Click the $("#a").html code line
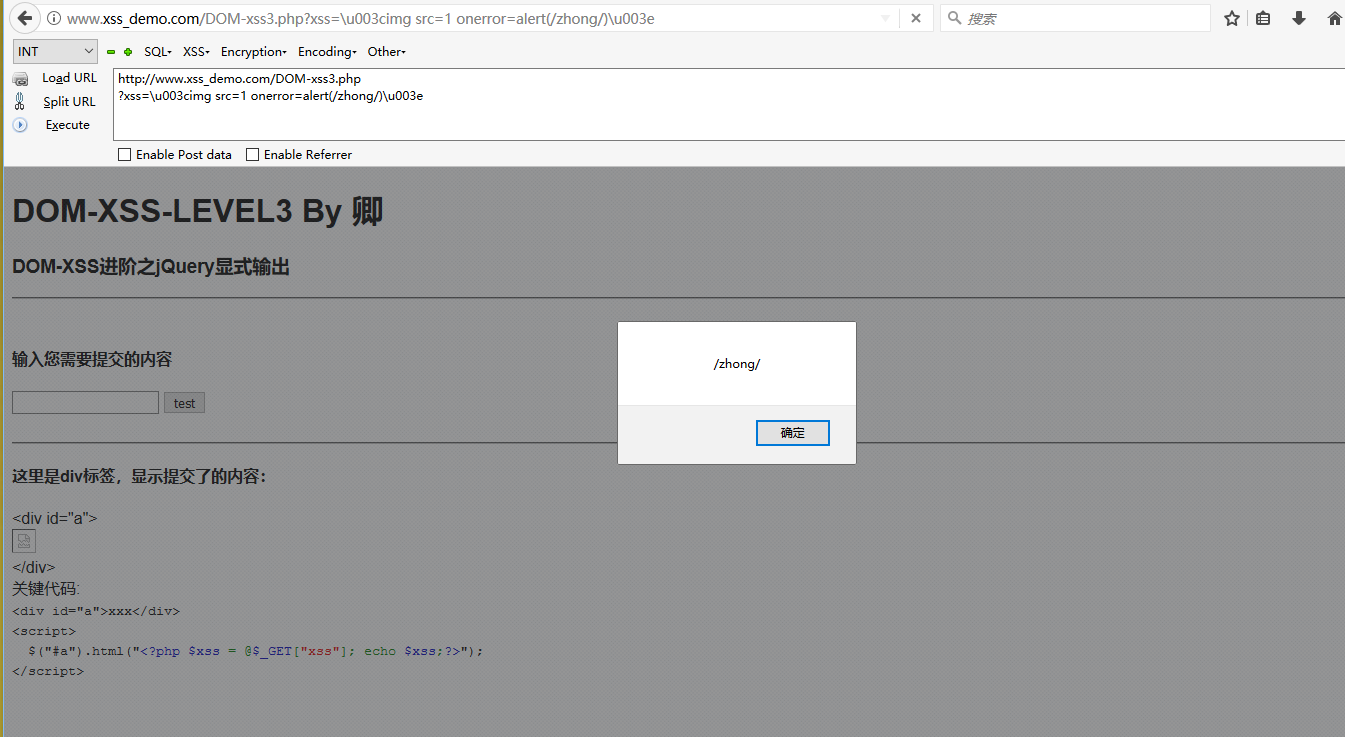The width and height of the screenshot is (1345, 737). click(256, 651)
